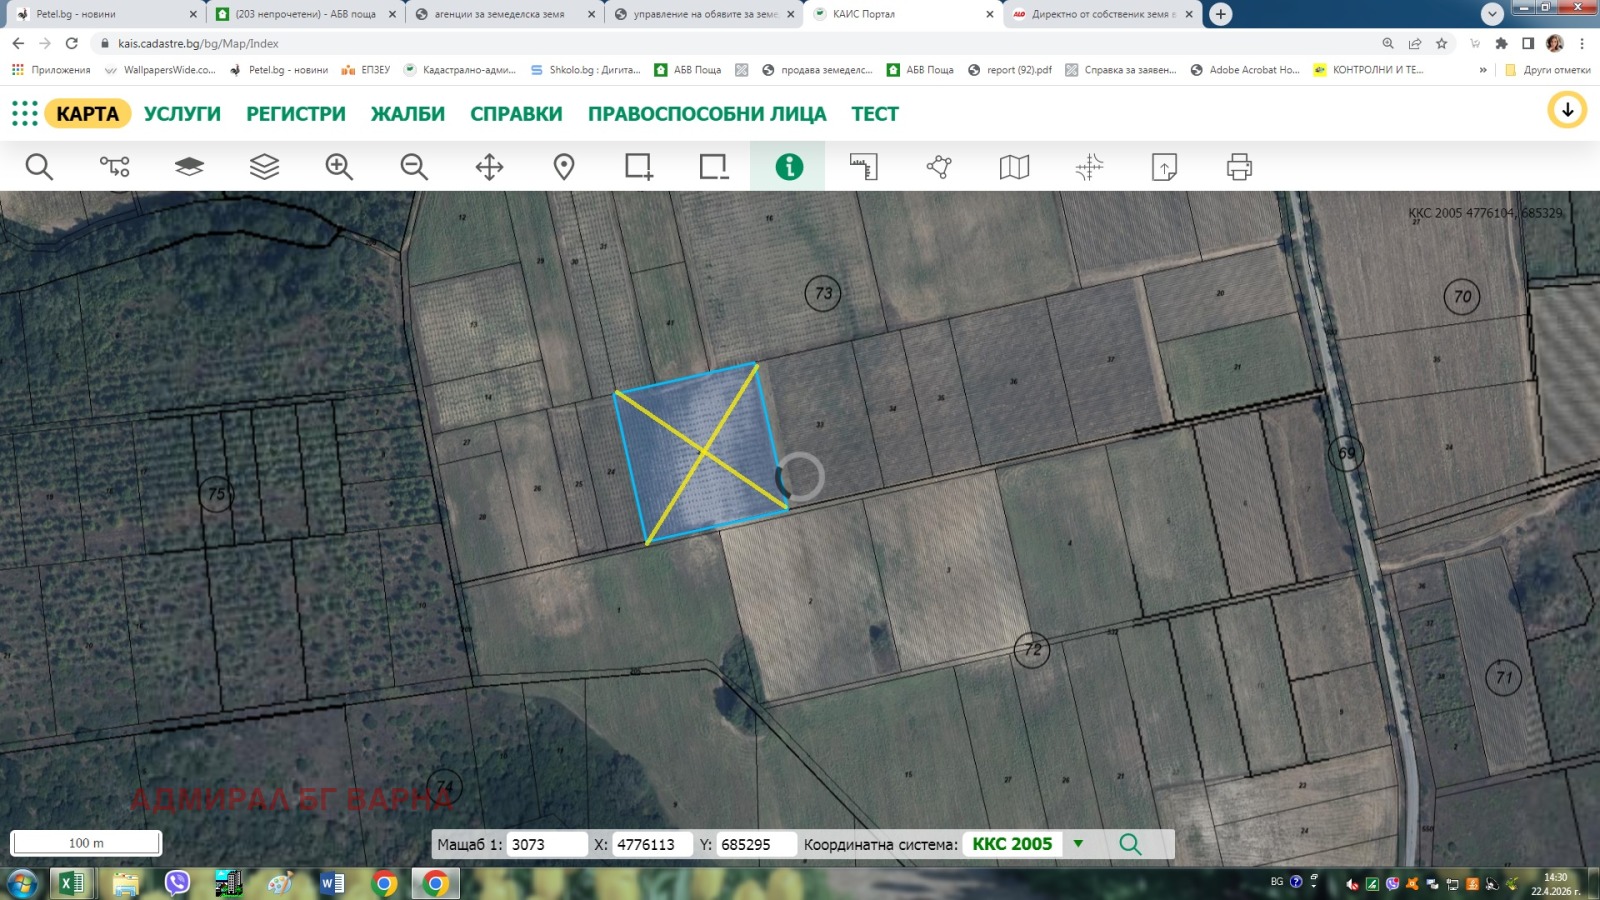Switch to Petel.bg - новини browser tab

click(103, 14)
